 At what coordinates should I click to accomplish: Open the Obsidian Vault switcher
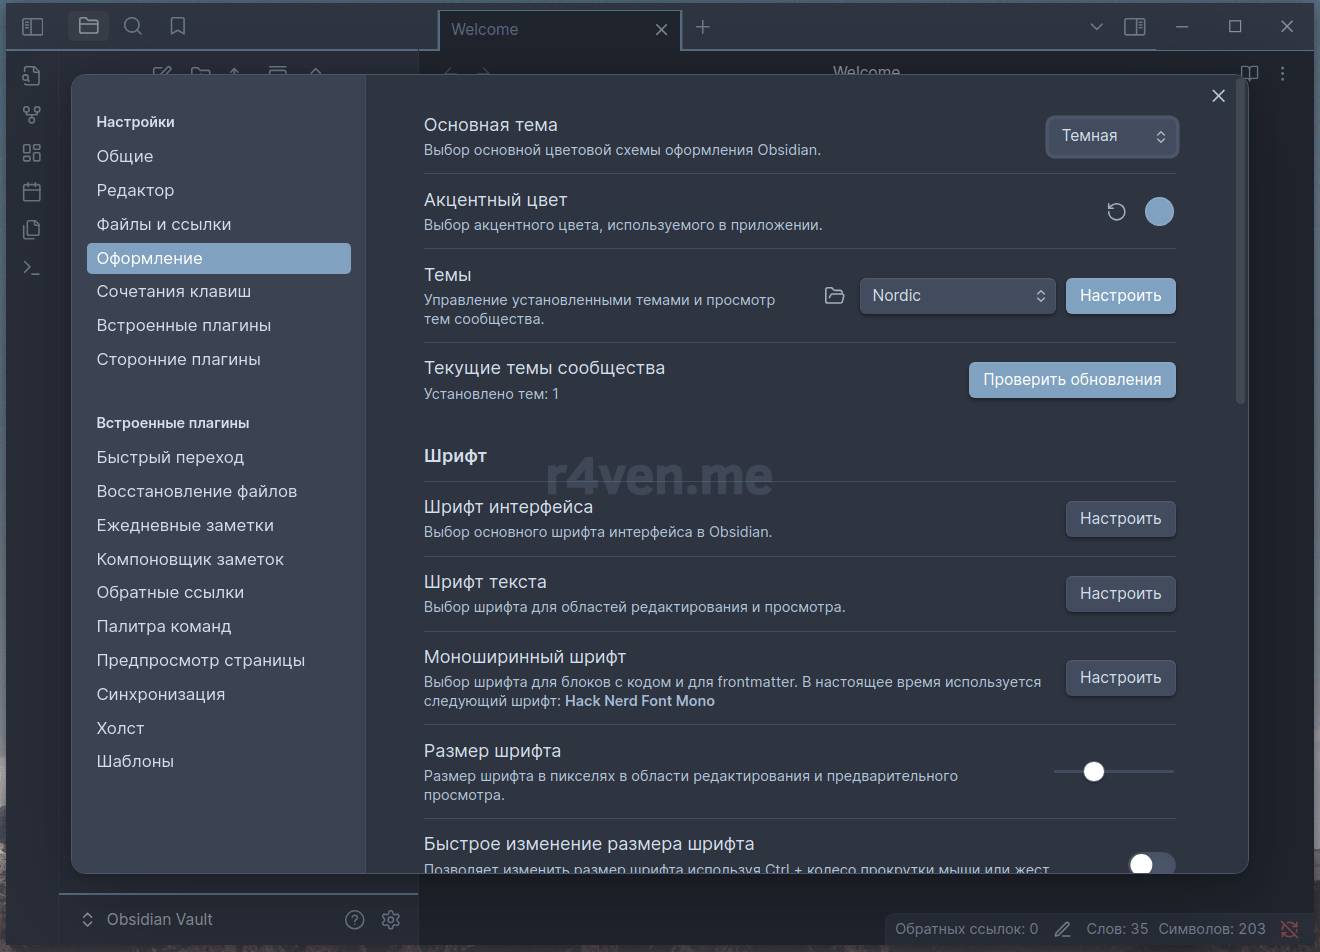(148, 919)
